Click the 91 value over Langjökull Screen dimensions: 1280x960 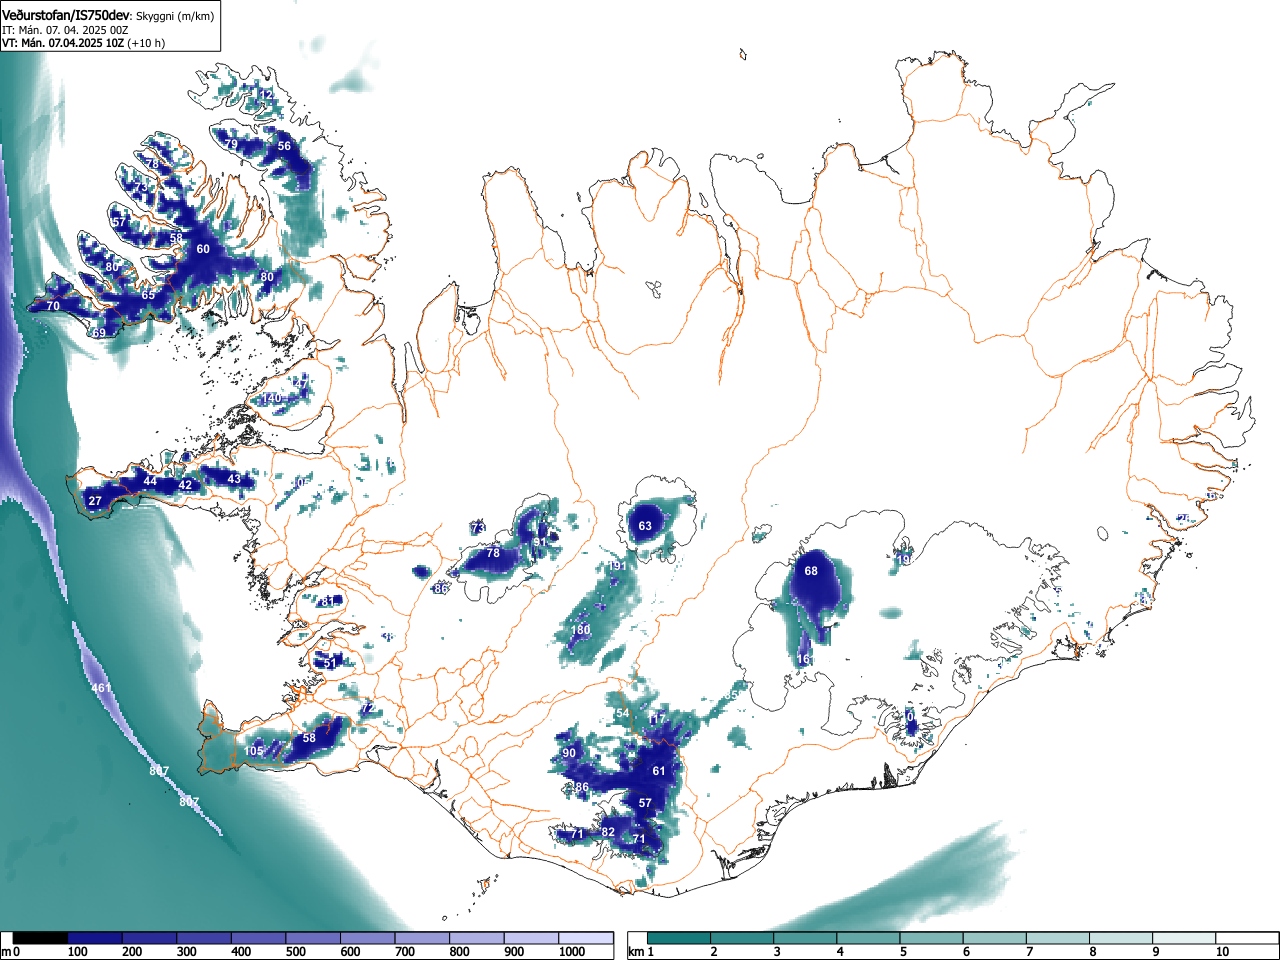click(x=540, y=542)
